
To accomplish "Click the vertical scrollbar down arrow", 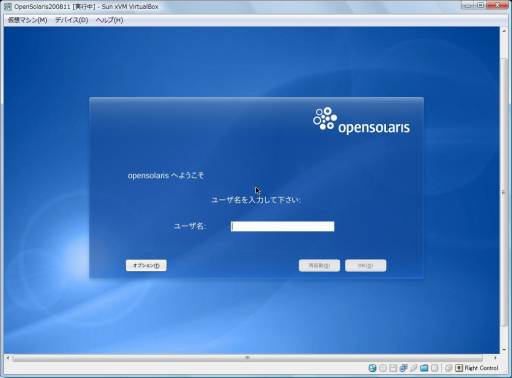I will [x=504, y=350].
